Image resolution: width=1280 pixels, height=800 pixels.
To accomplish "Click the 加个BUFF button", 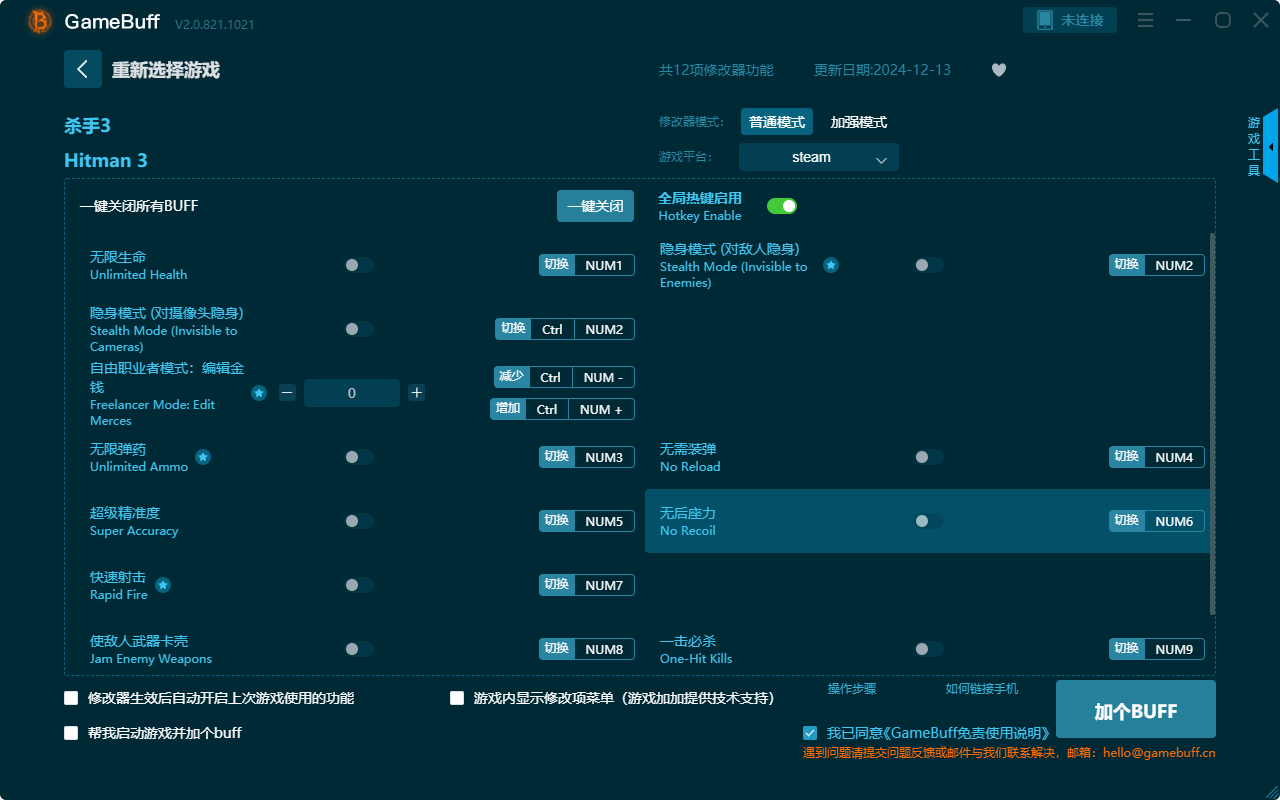I will 1136,710.
